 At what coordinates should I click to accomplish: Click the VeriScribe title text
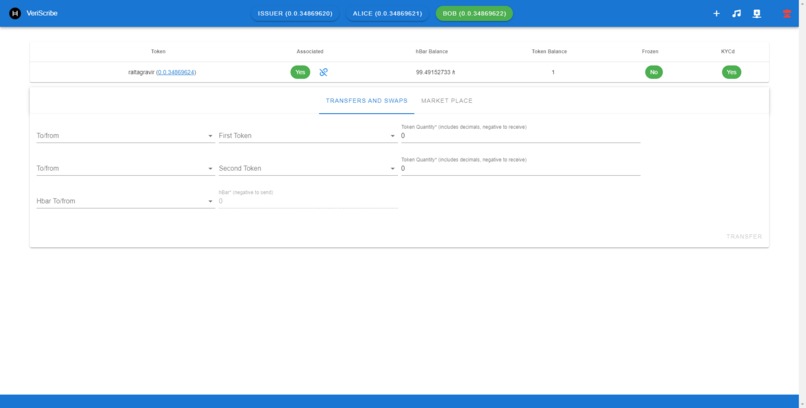coord(42,13)
